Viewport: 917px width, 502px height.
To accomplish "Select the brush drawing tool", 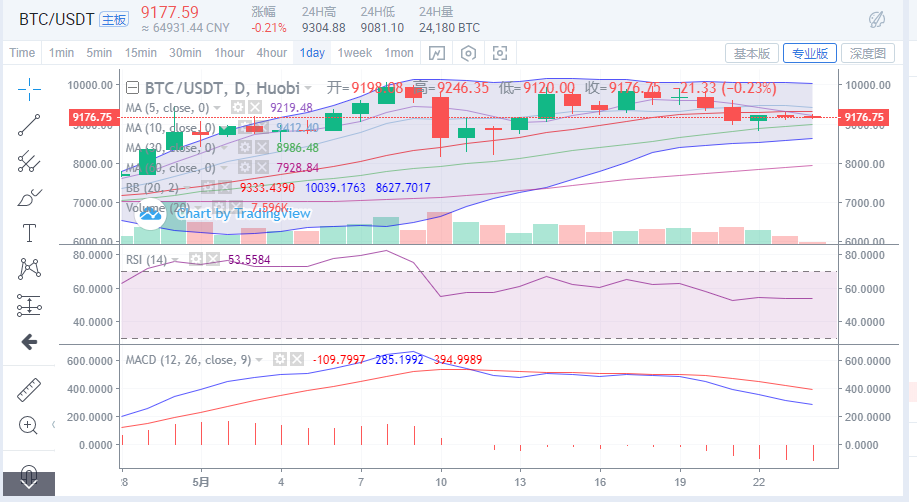I will coord(29,198).
